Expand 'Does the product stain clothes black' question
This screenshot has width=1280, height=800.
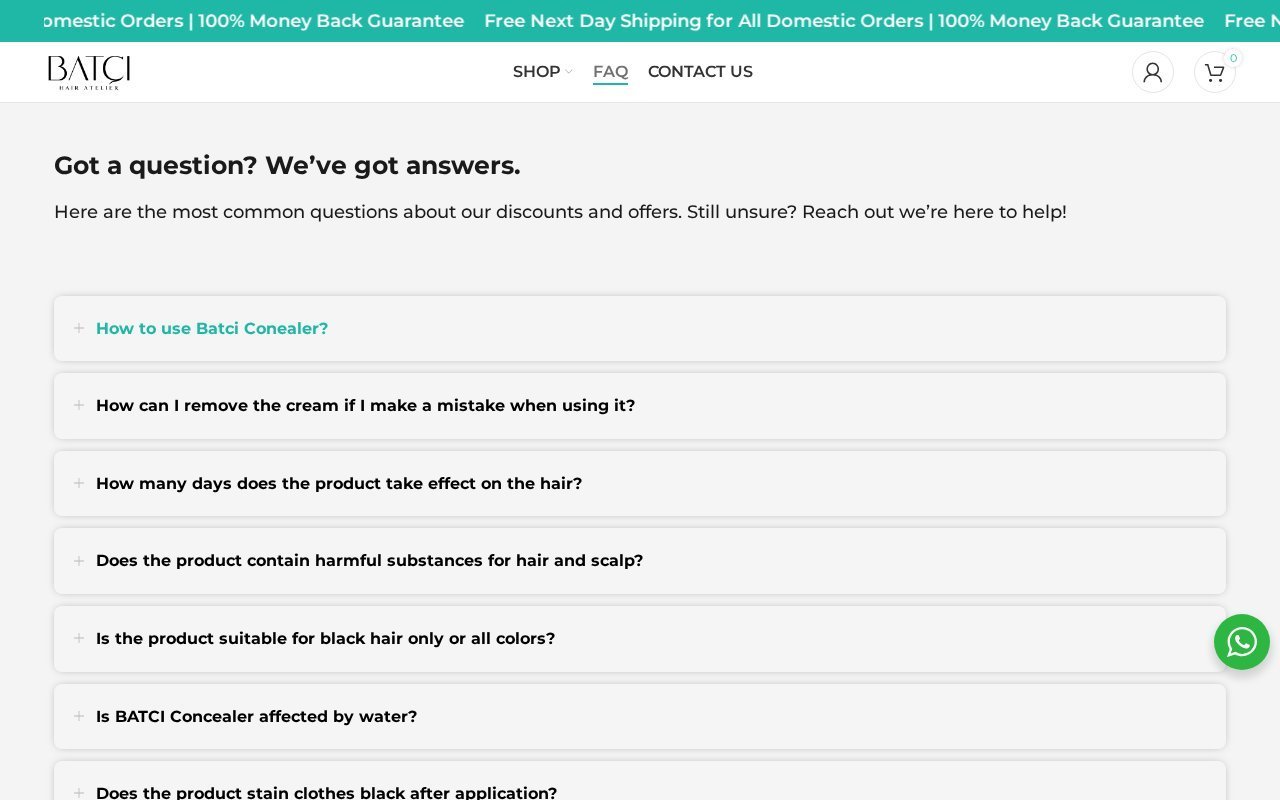click(640, 781)
